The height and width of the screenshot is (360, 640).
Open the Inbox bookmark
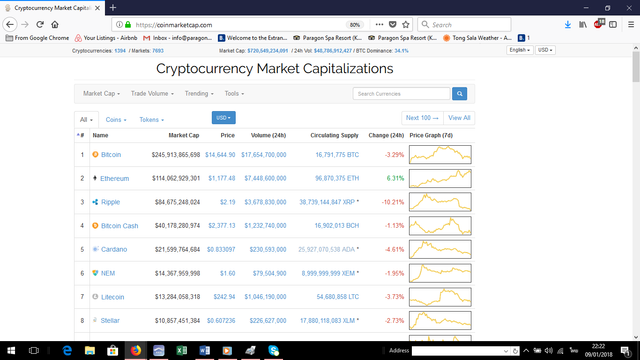178,38
